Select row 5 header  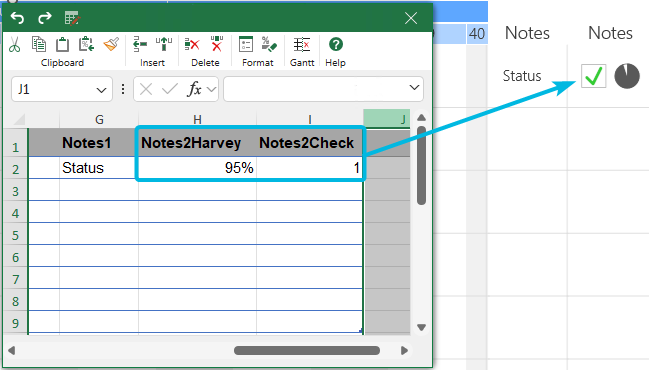point(16,235)
